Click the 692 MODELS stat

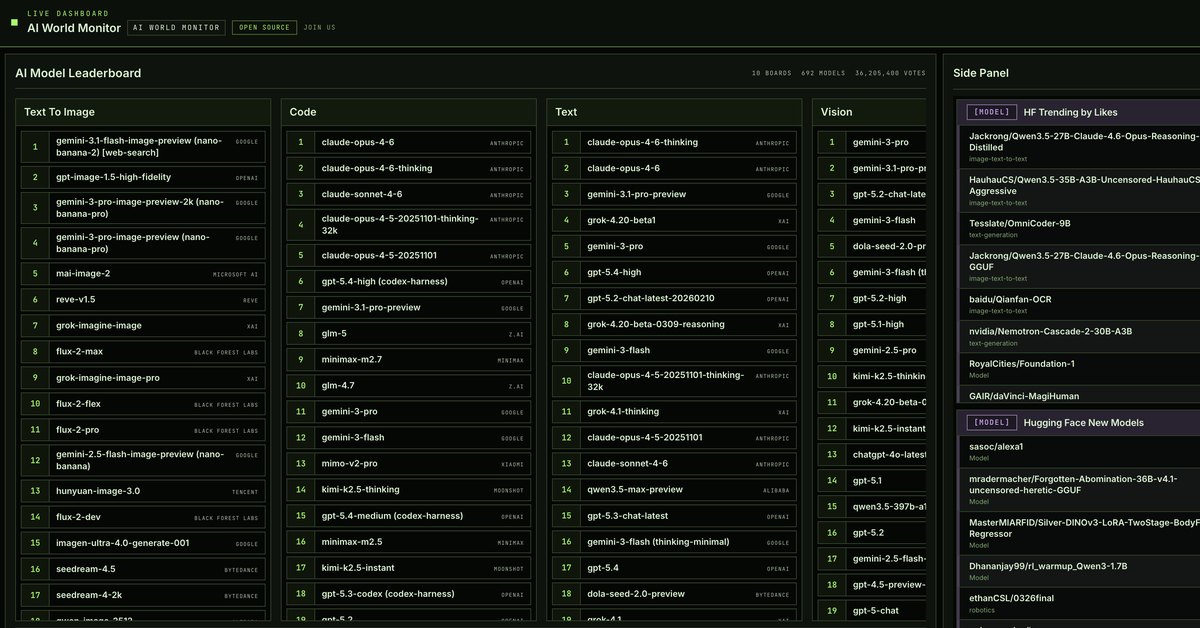(x=822, y=73)
